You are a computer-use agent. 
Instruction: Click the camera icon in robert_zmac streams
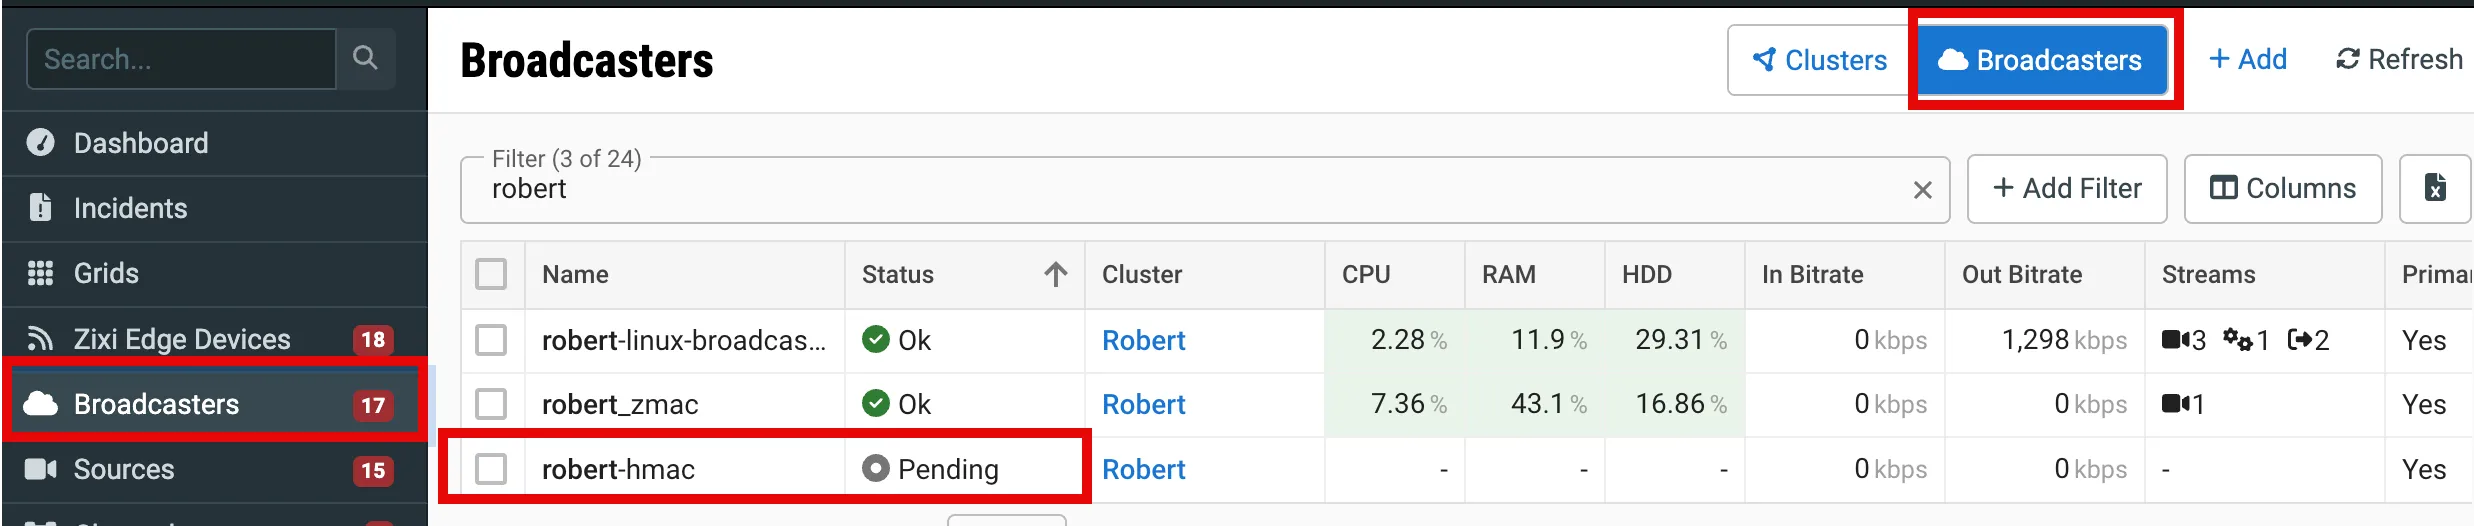tap(2176, 404)
